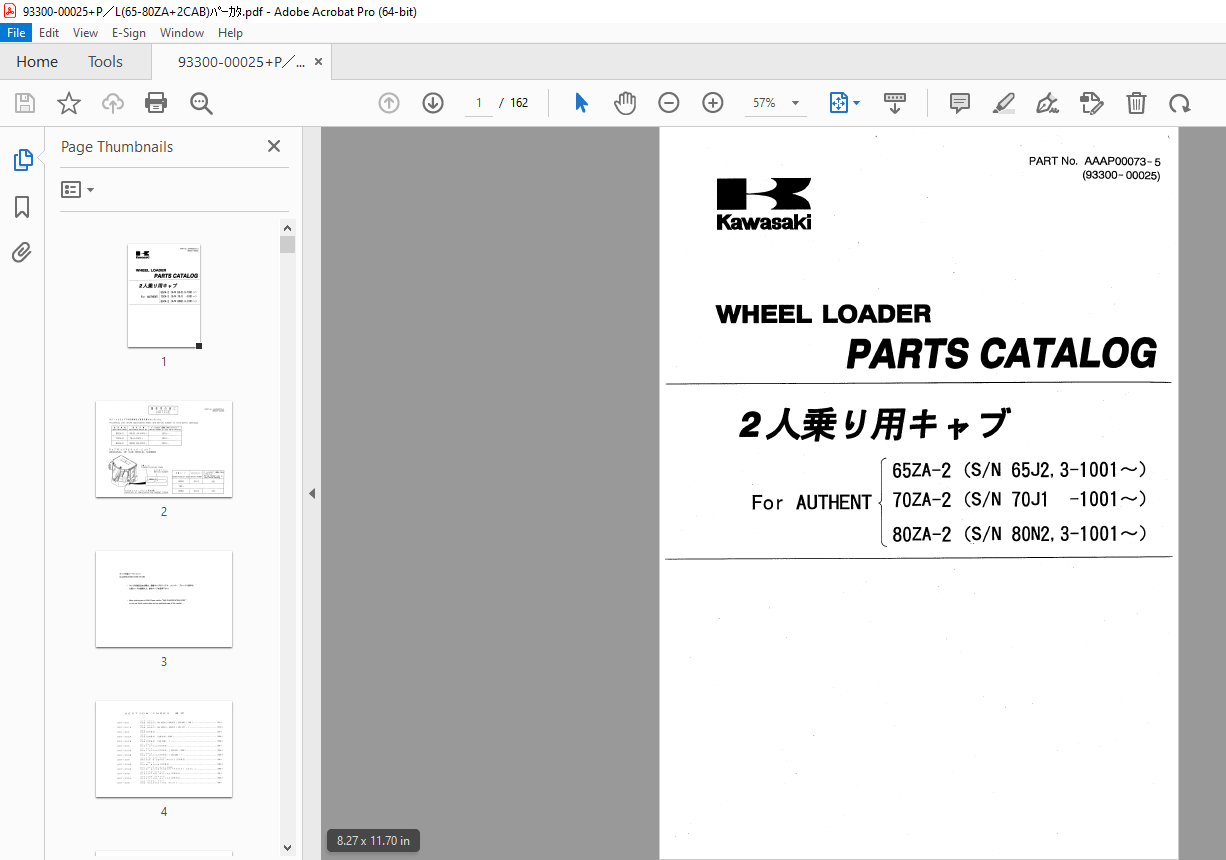Image resolution: width=1226 pixels, height=860 pixels.
Task: Click the PARTS CATALOG heading text
Action: (x=1001, y=354)
